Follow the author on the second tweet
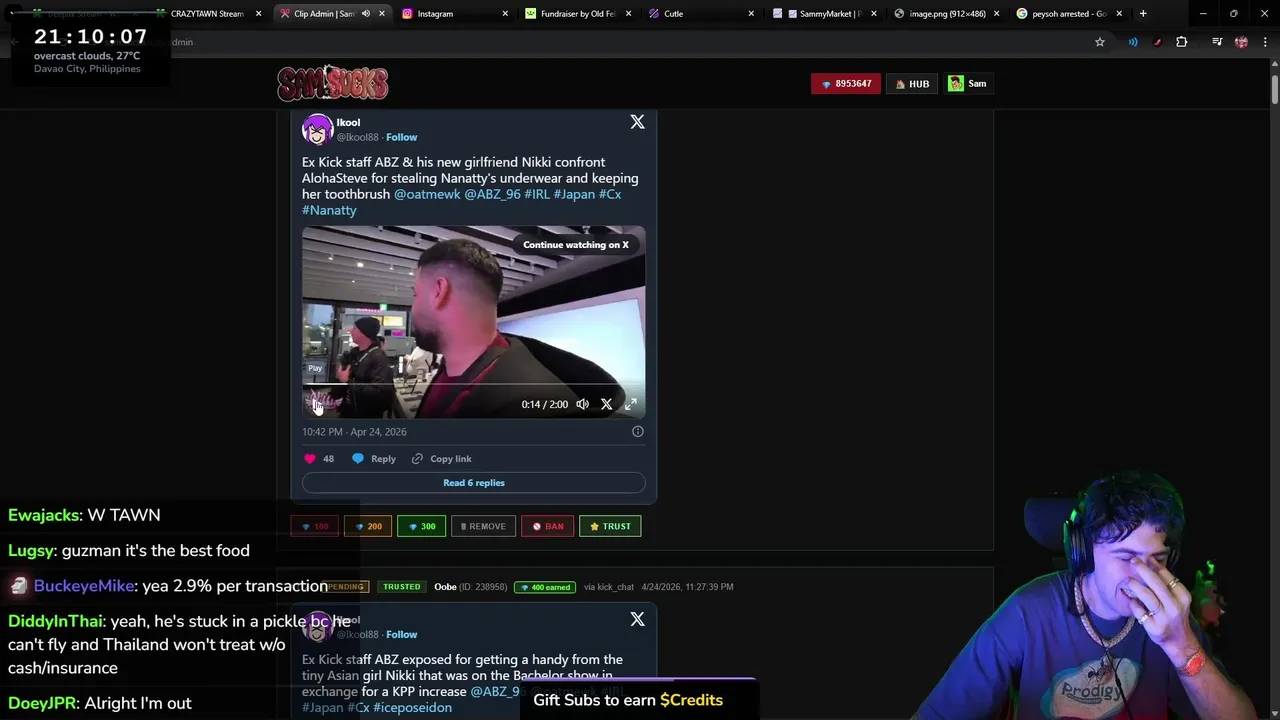The width and height of the screenshot is (1280, 720). pos(402,634)
